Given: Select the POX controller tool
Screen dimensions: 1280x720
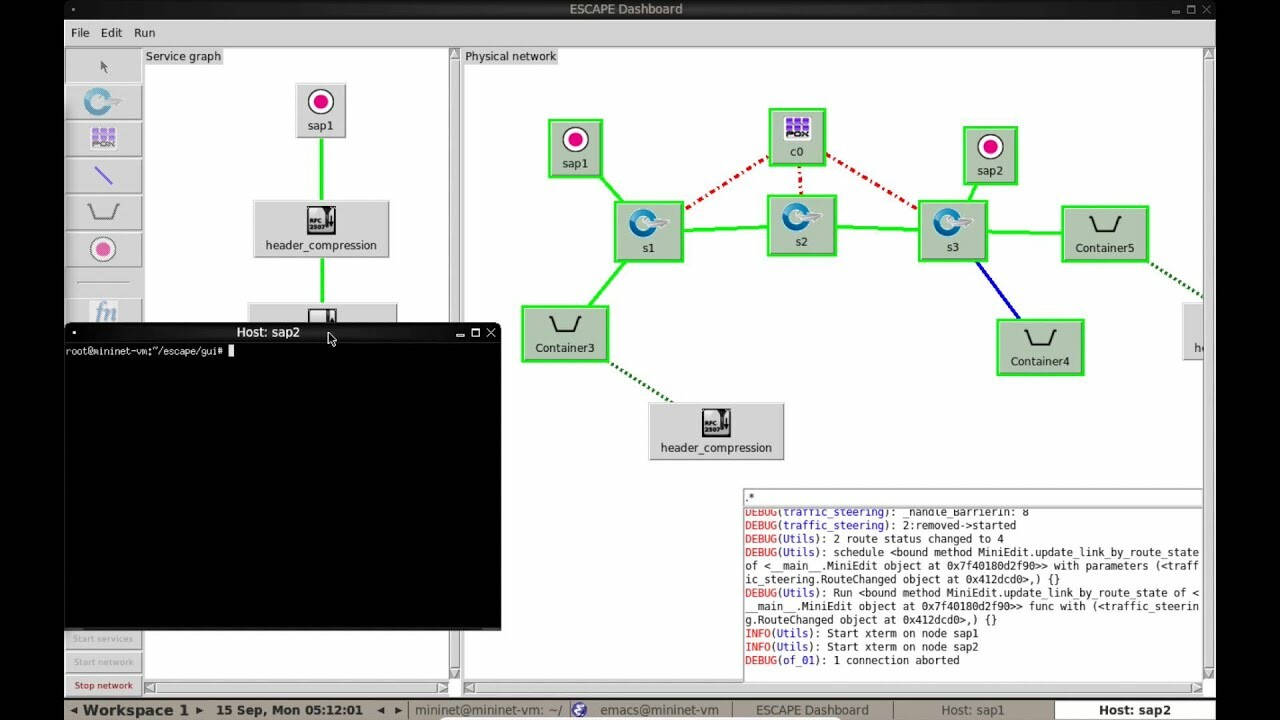Looking at the screenshot, I should click(103, 138).
